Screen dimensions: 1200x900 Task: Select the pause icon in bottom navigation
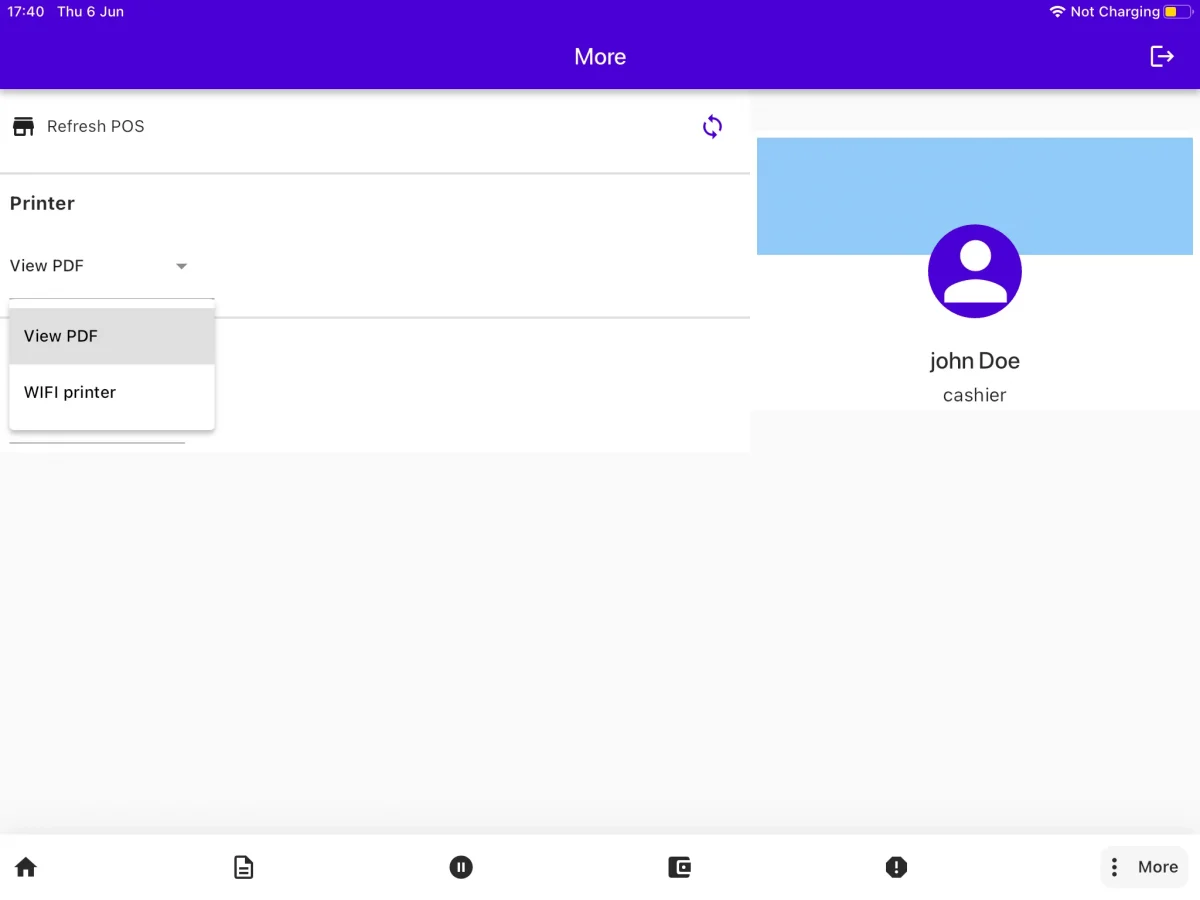click(x=461, y=867)
